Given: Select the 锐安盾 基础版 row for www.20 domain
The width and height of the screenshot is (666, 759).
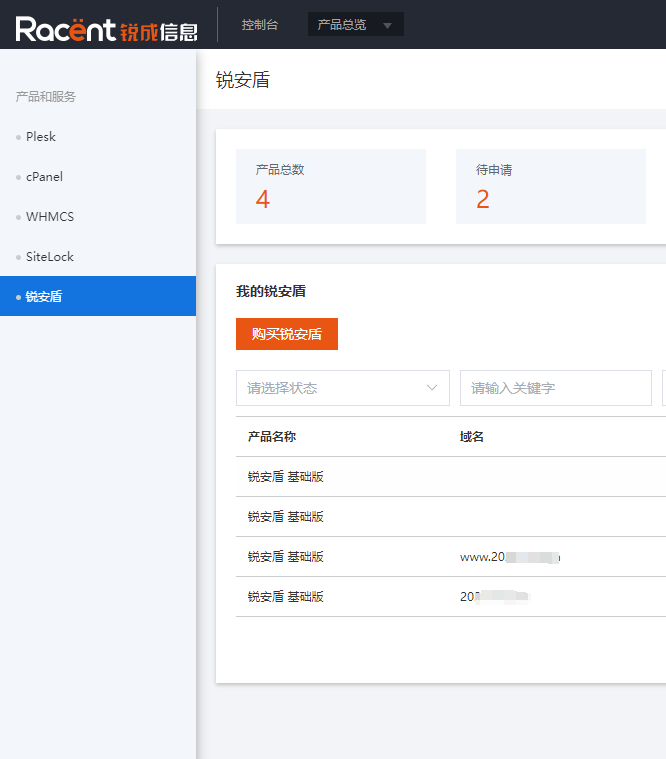Looking at the screenshot, I should tap(451, 557).
